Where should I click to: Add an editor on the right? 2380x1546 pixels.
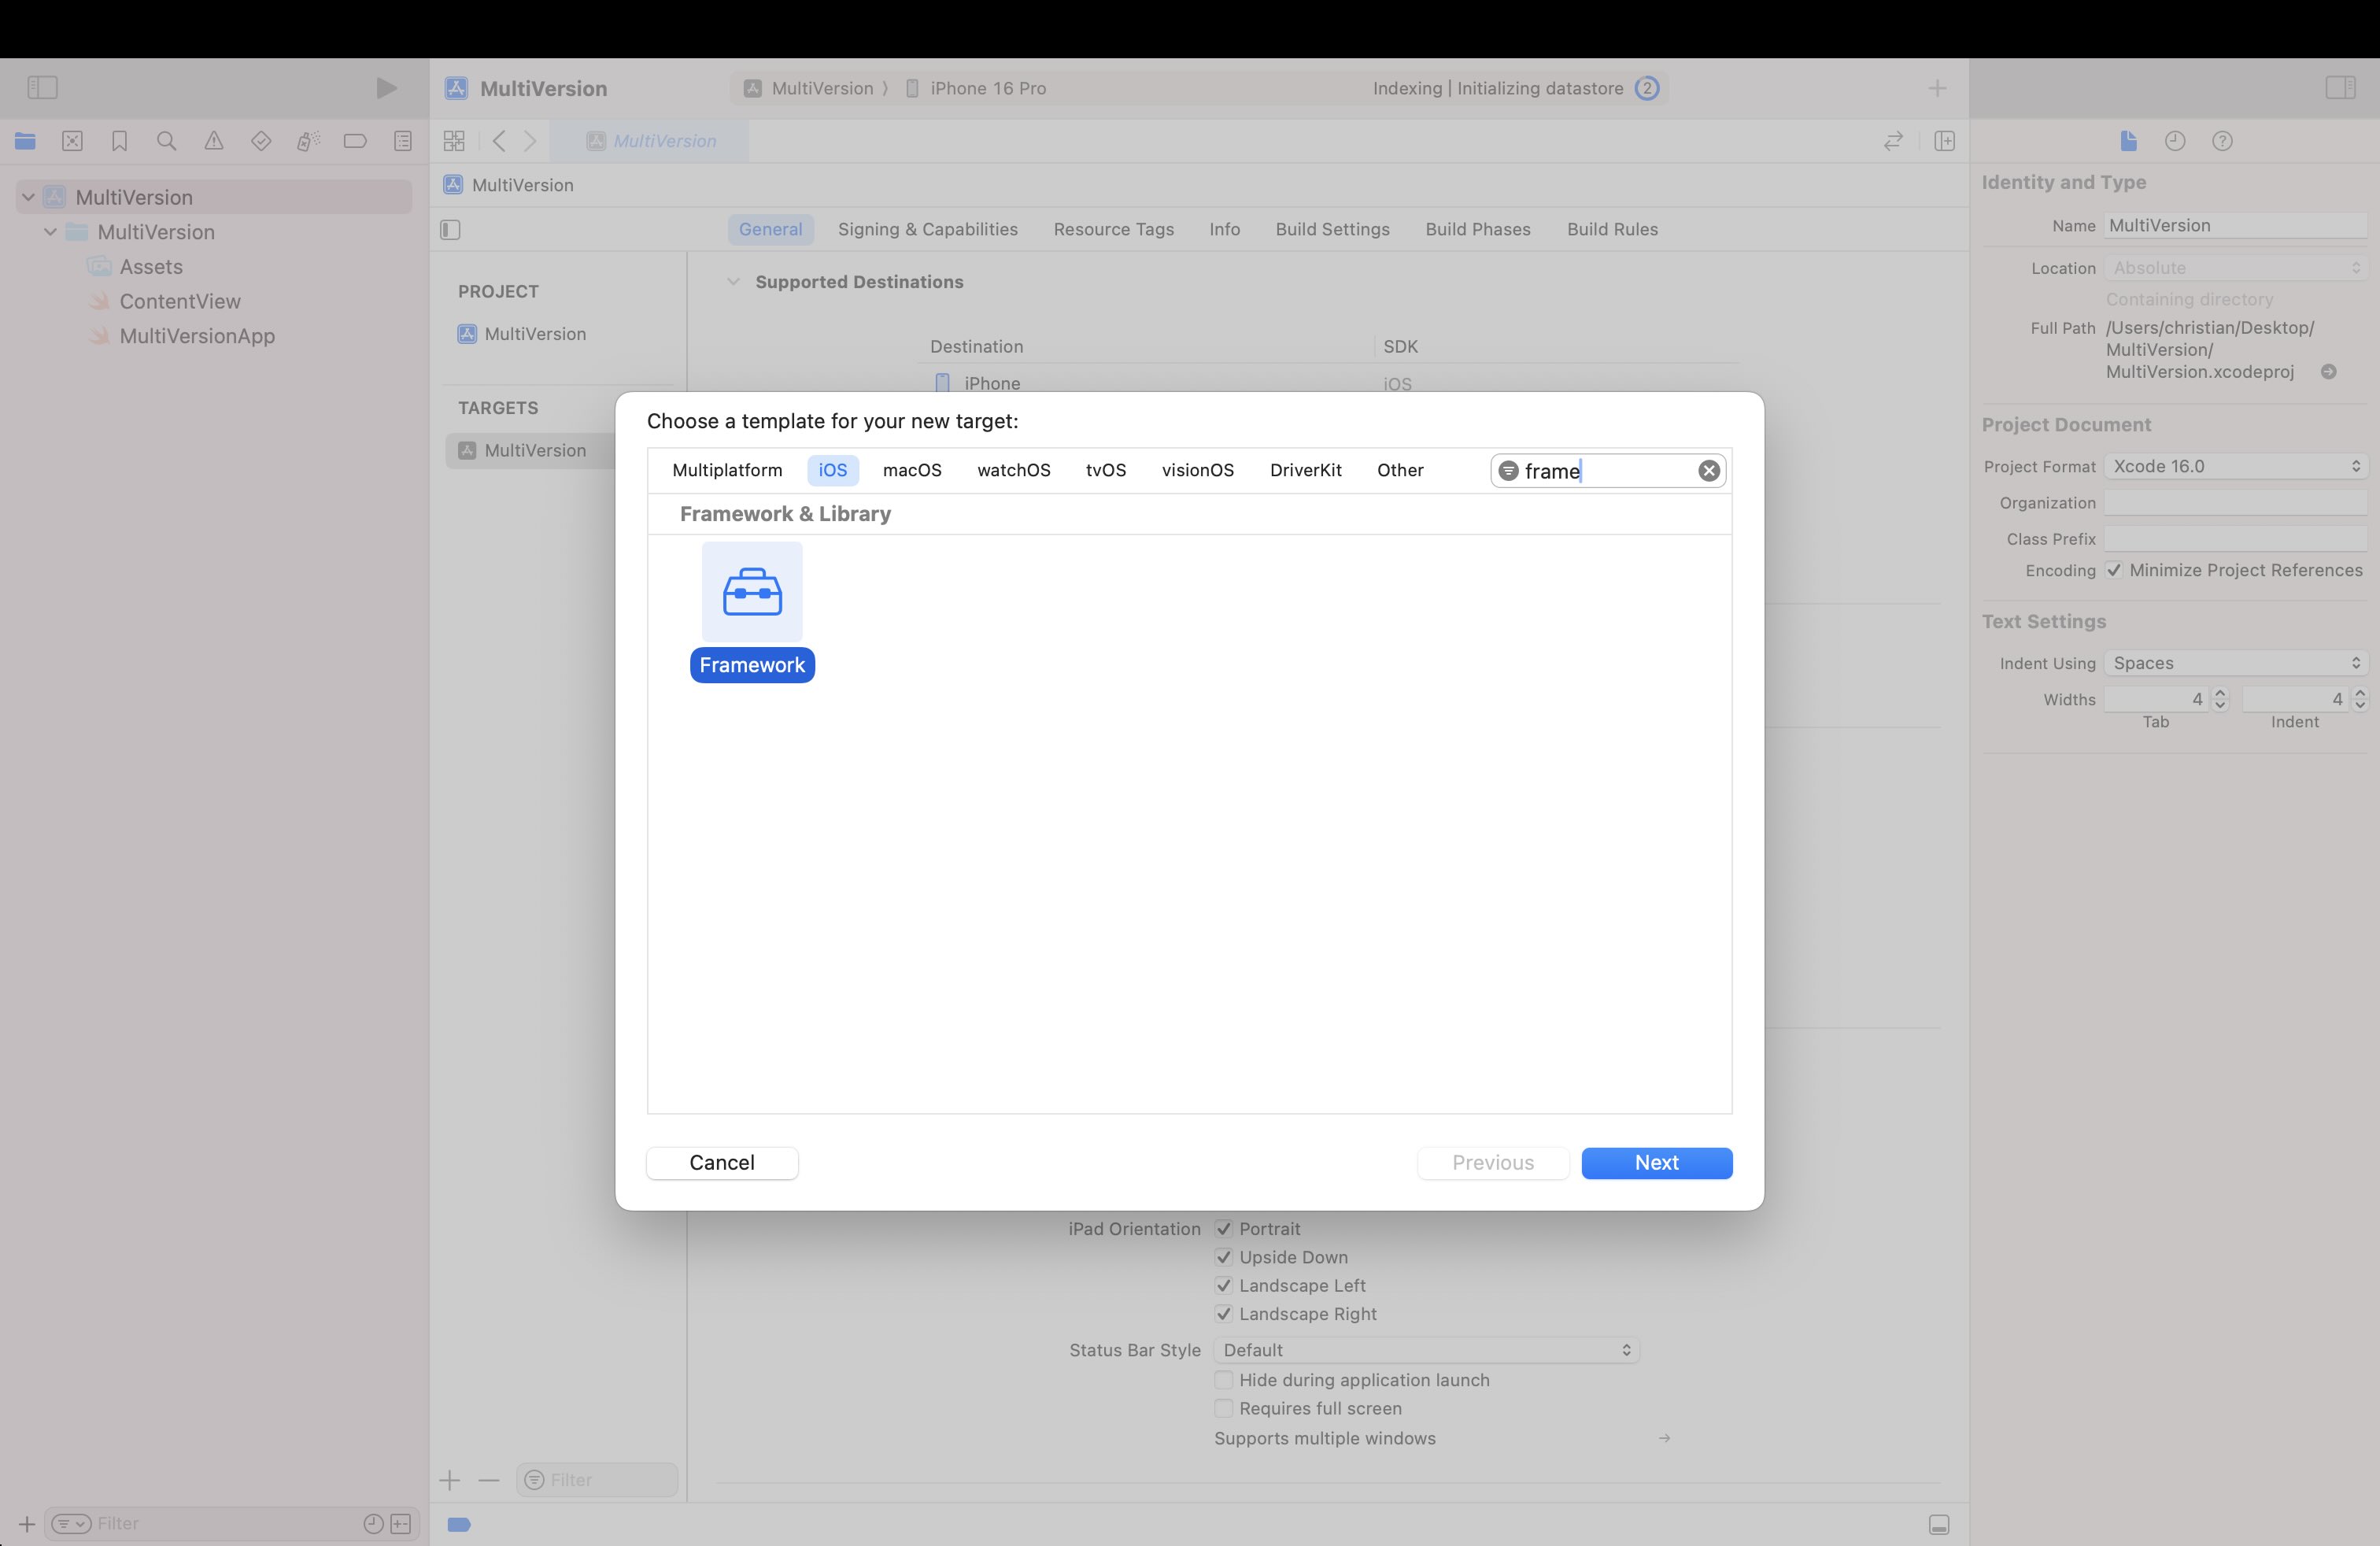coord(1945,141)
